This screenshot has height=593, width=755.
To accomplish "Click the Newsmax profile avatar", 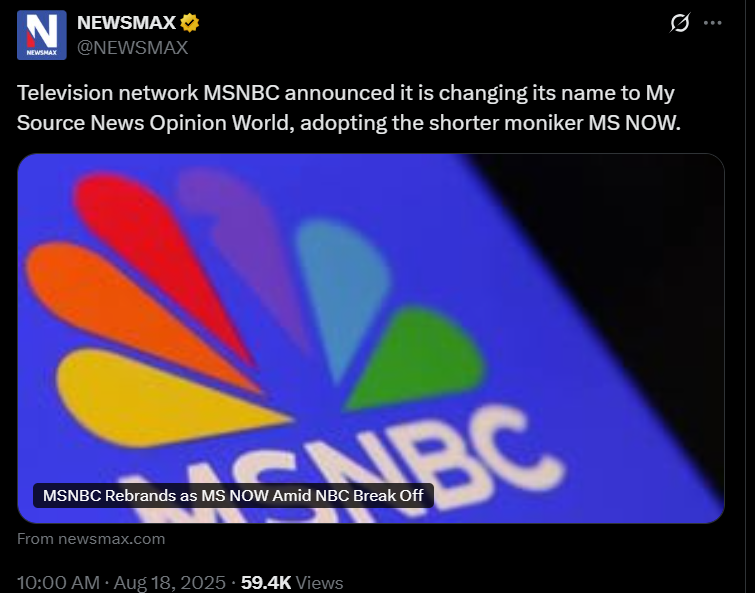I will point(42,35).
